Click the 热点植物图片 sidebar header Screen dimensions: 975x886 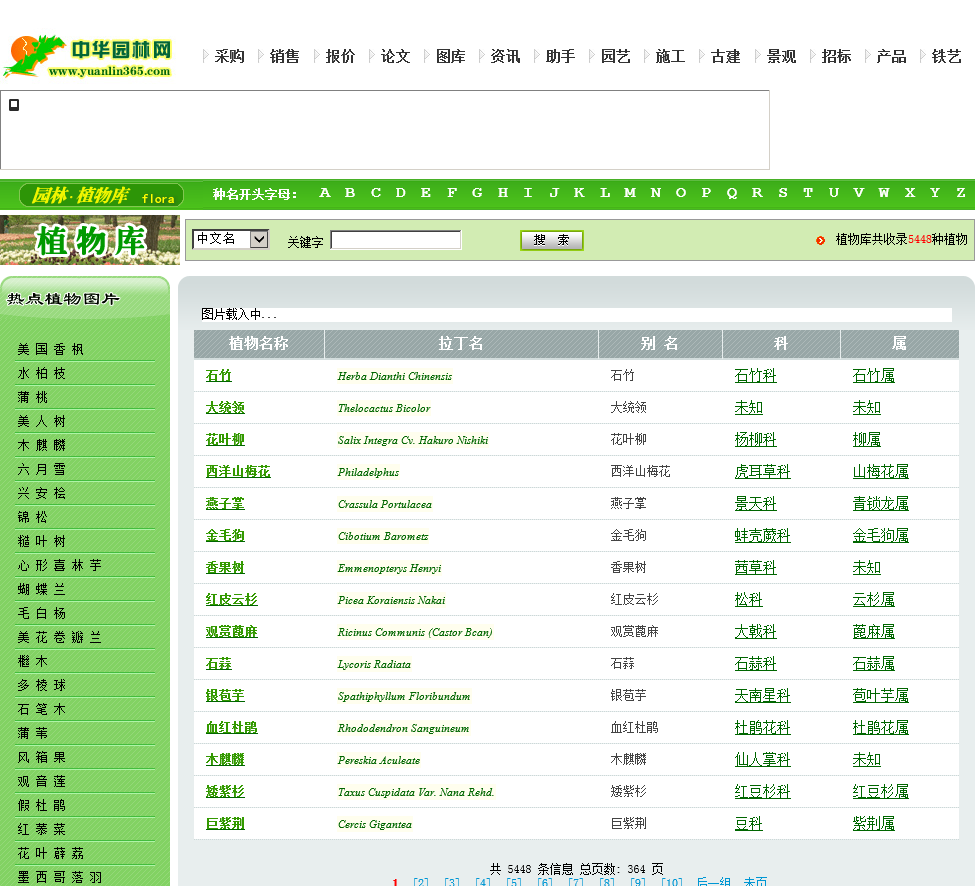(64, 298)
